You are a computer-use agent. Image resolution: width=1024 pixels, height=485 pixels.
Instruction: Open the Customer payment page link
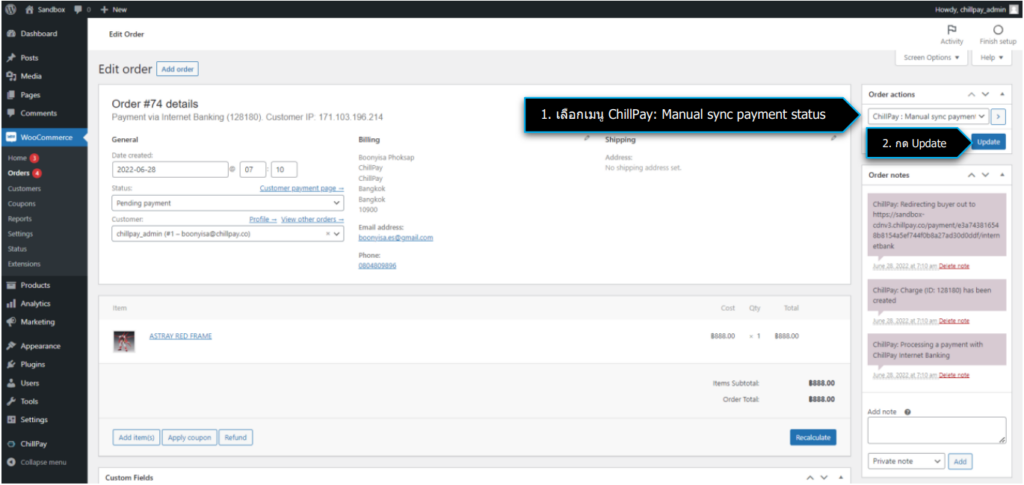tap(302, 189)
